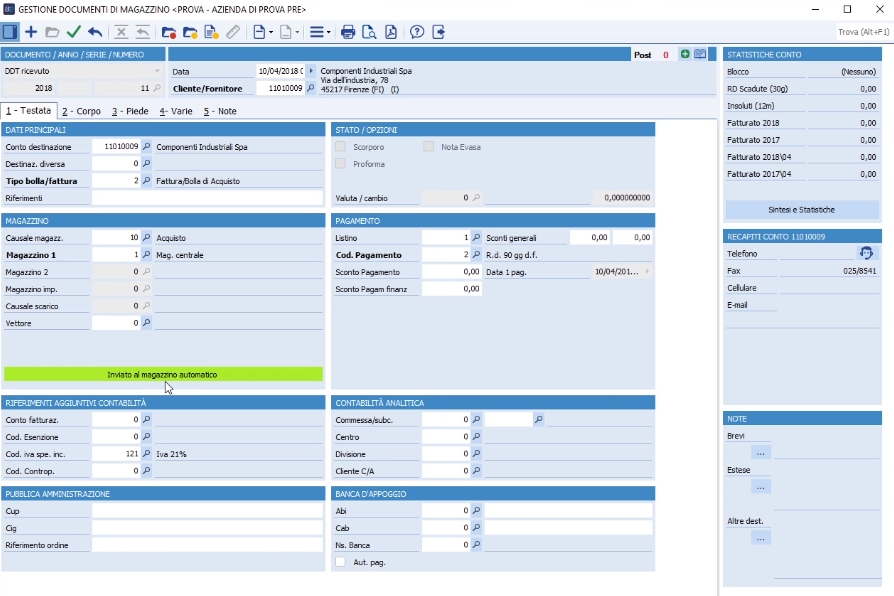The height and width of the screenshot is (596, 894).
Task: Open the DDT ricevuto document type dropdown
Action: click(x=157, y=72)
